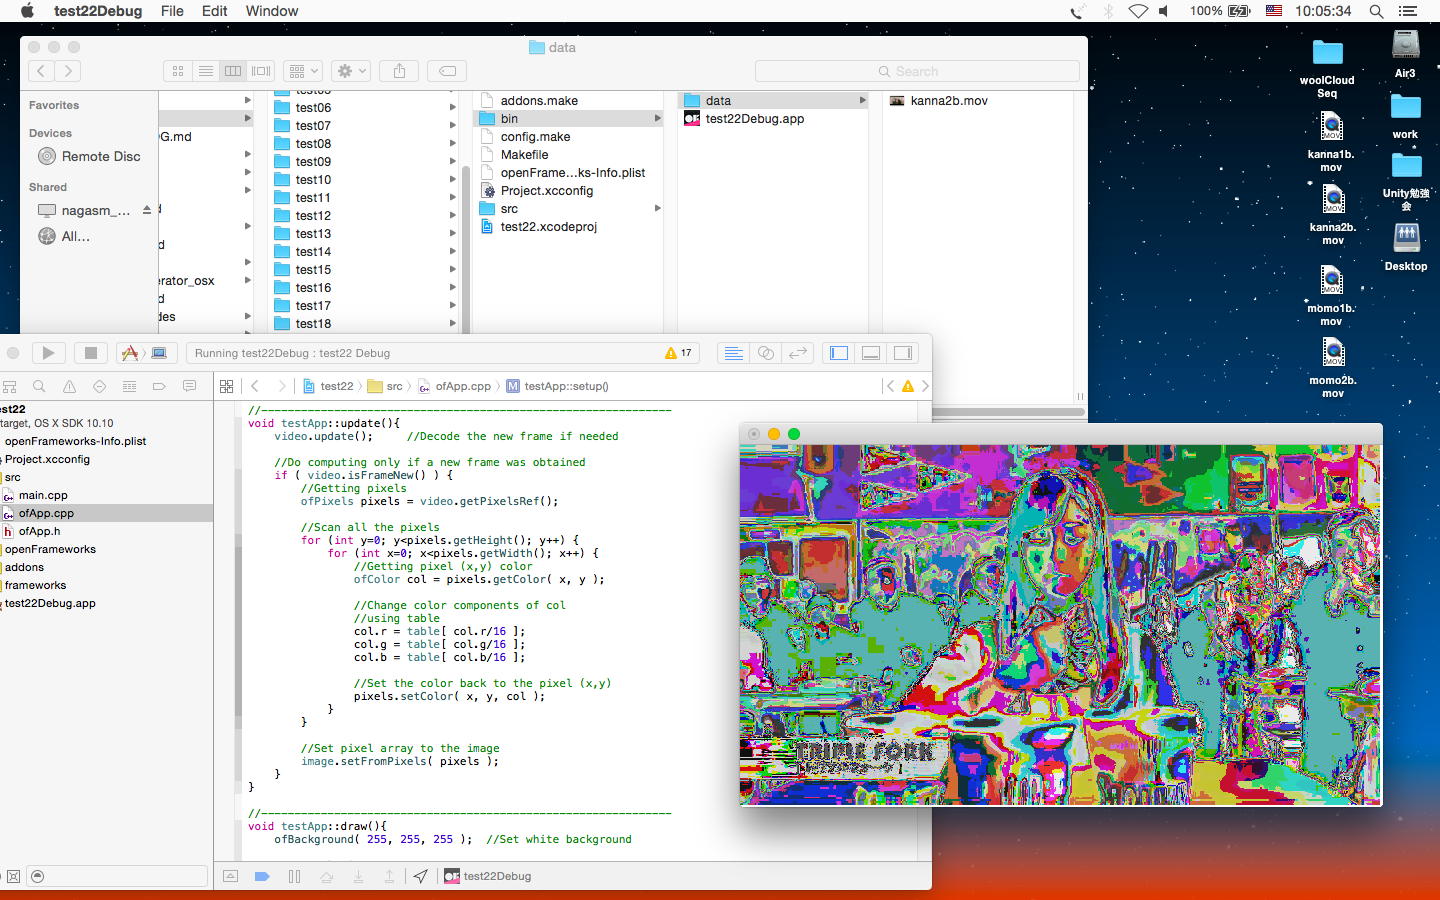The image size is (1440, 900).
Task: Click the Finder Search field
Action: click(916, 71)
